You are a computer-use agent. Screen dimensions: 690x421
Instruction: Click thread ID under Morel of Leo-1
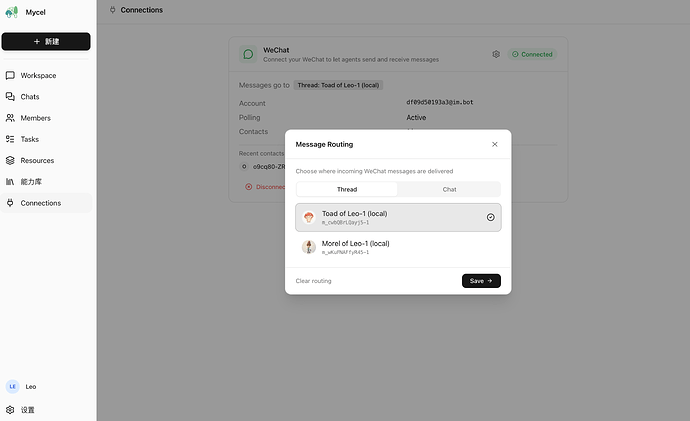pos(345,253)
